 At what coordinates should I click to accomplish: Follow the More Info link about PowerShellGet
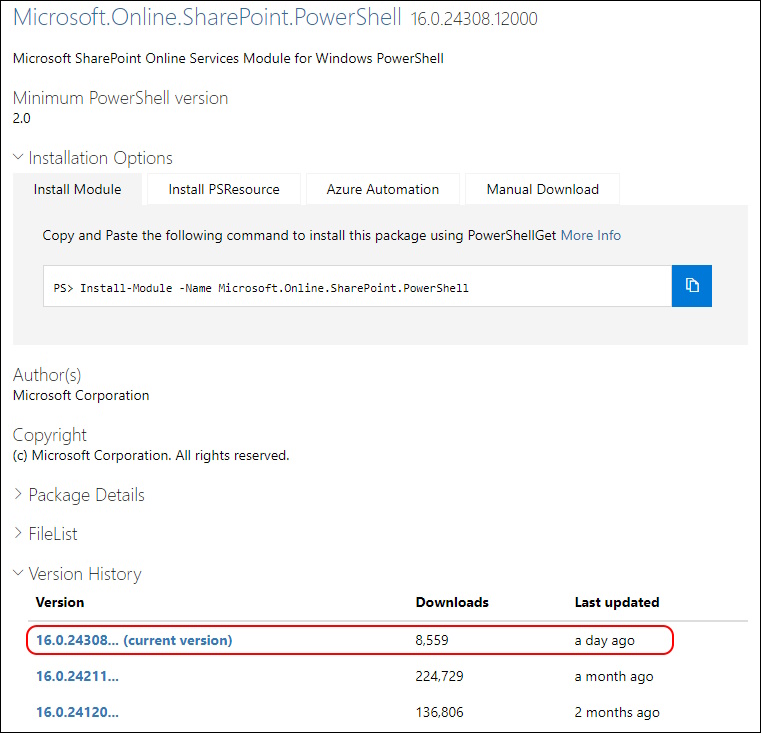(x=590, y=235)
